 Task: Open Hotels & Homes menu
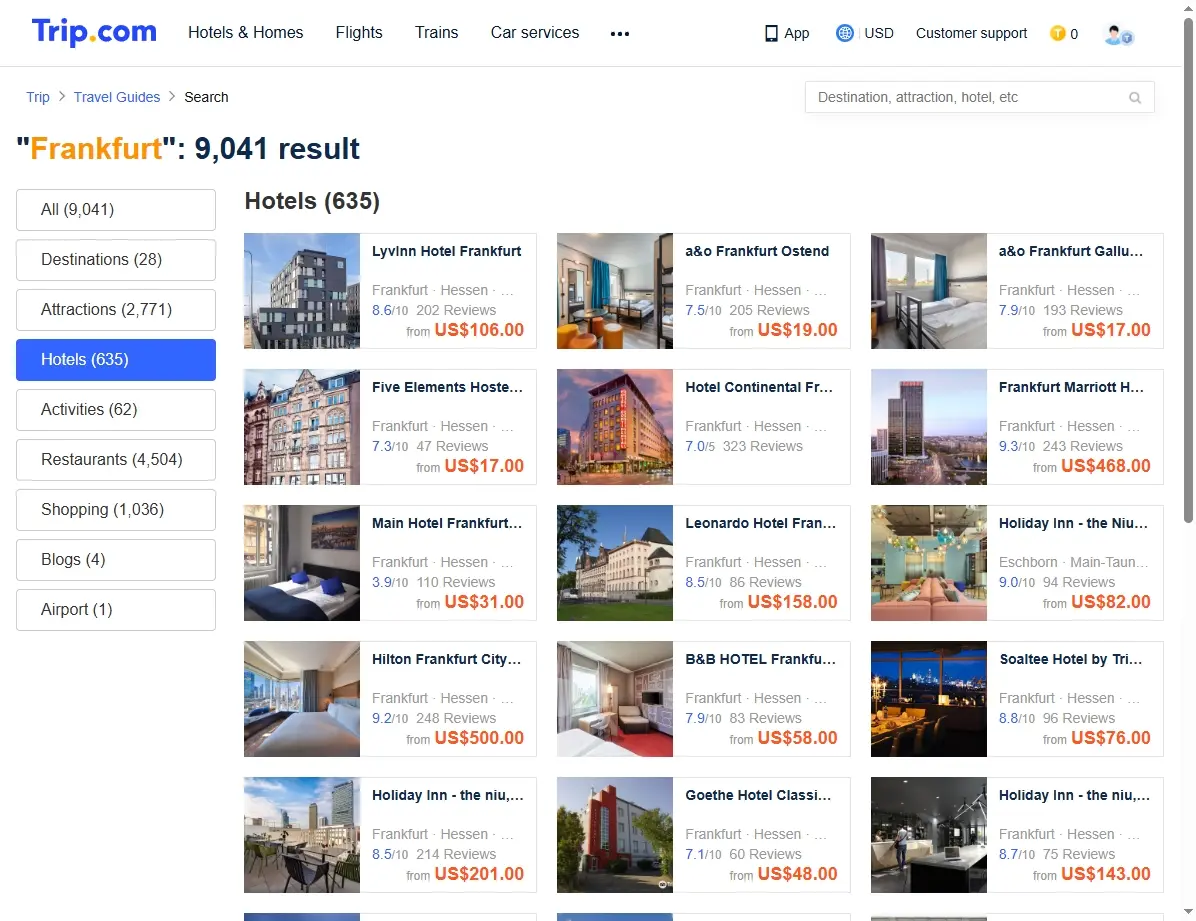[246, 33]
